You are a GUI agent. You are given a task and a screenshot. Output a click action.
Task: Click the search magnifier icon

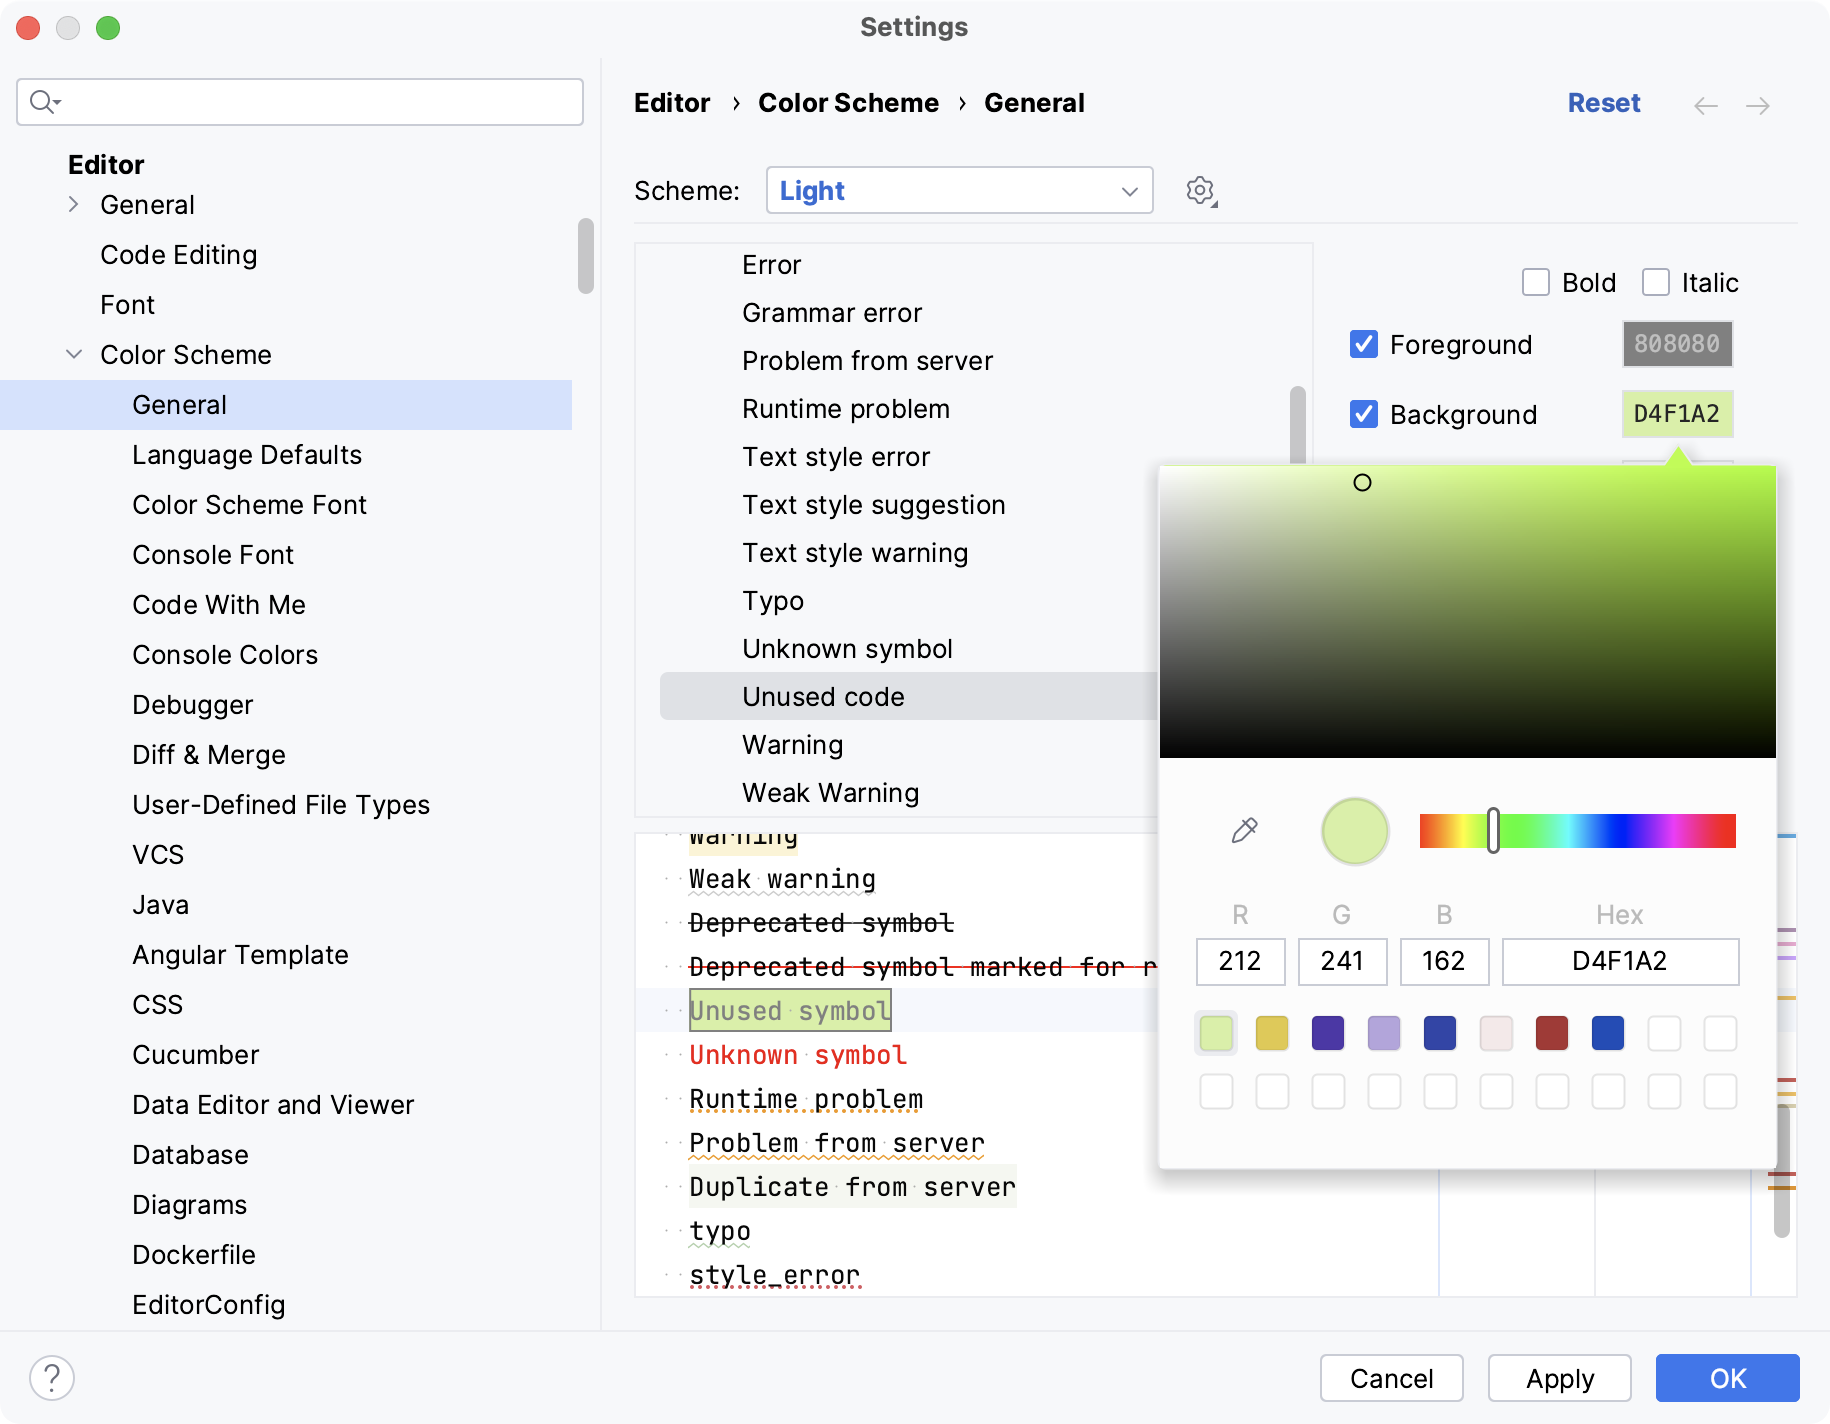coord(44,102)
